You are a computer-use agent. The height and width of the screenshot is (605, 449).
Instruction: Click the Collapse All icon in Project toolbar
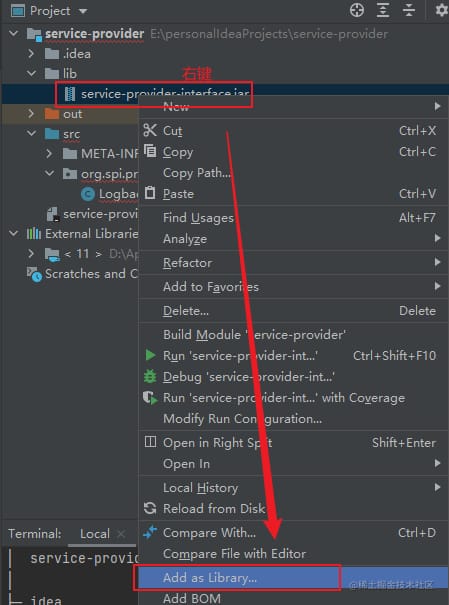[x=408, y=10]
